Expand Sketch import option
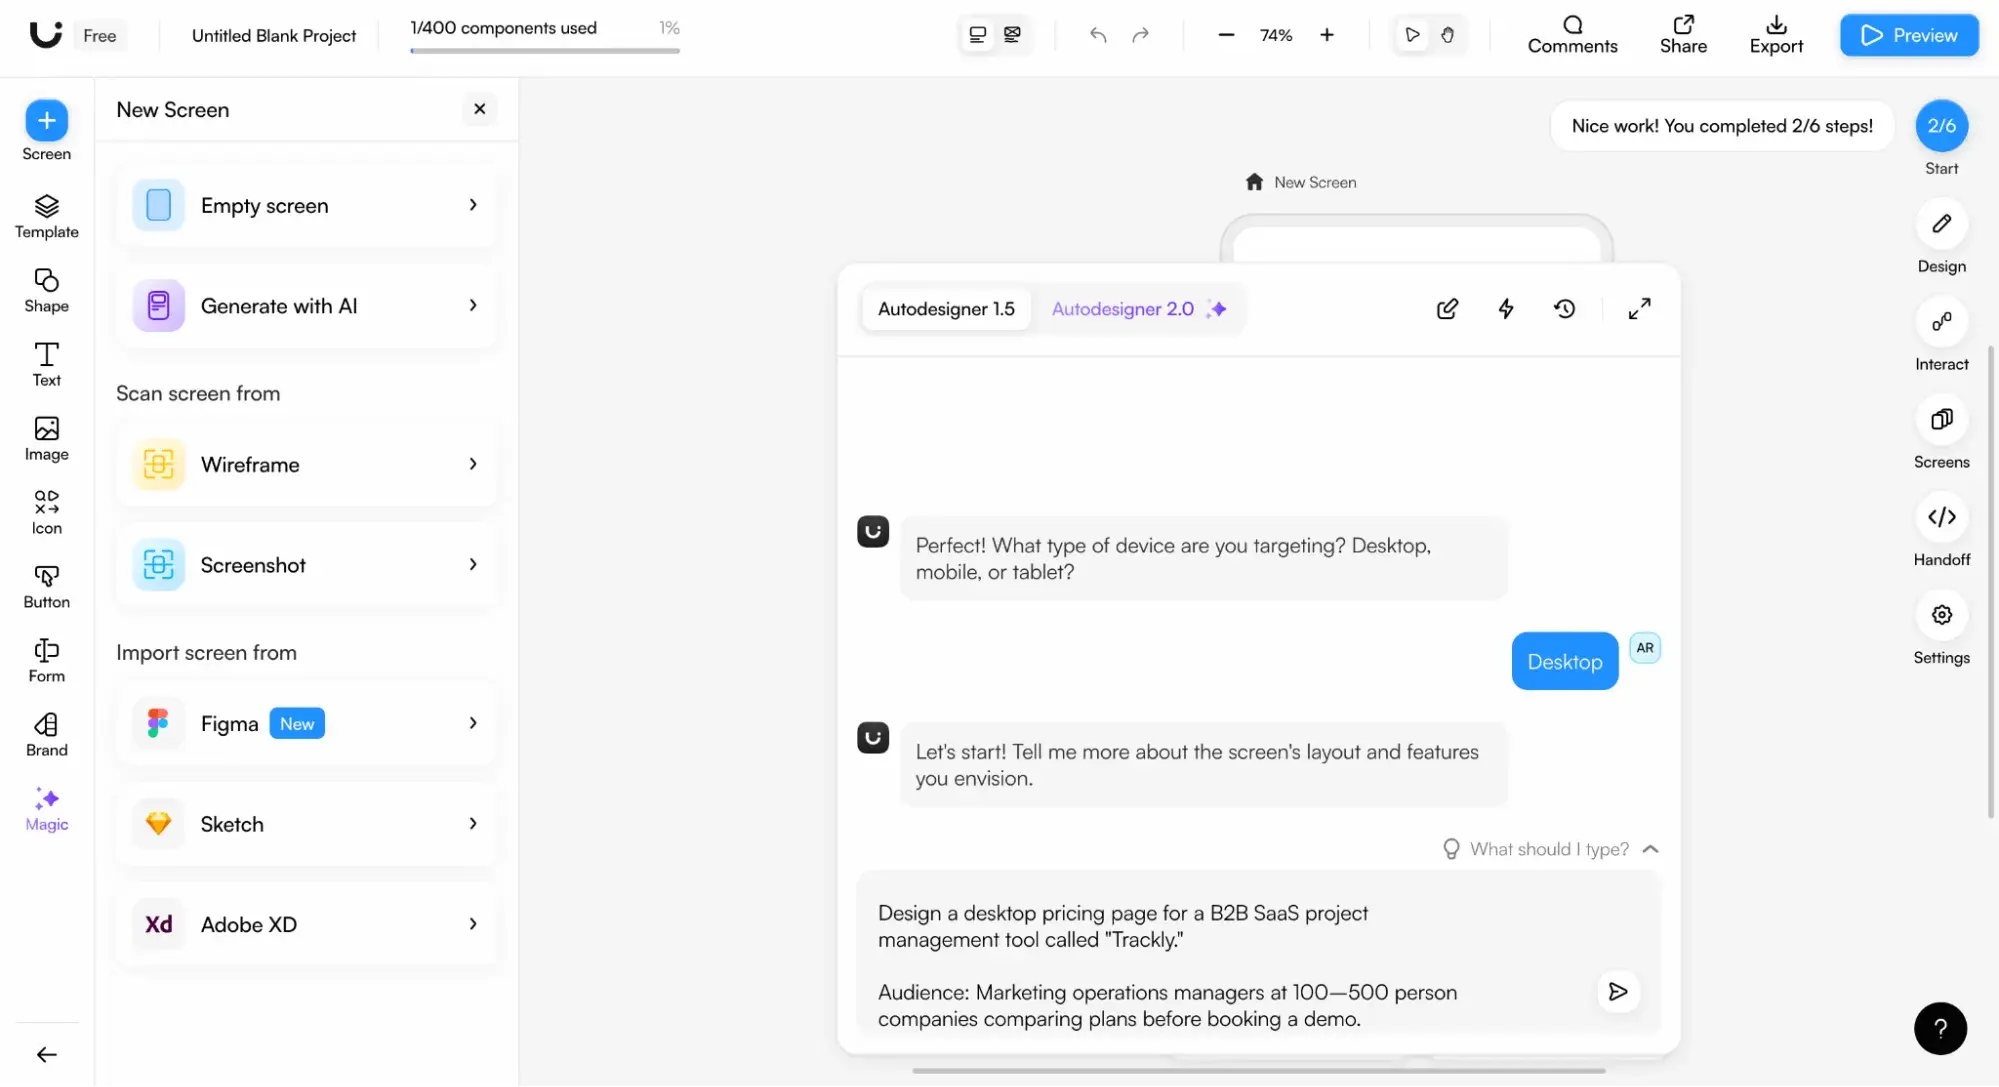Image resolution: width=1999 pixels, height=1087 pixels. [x=306, y=824]
